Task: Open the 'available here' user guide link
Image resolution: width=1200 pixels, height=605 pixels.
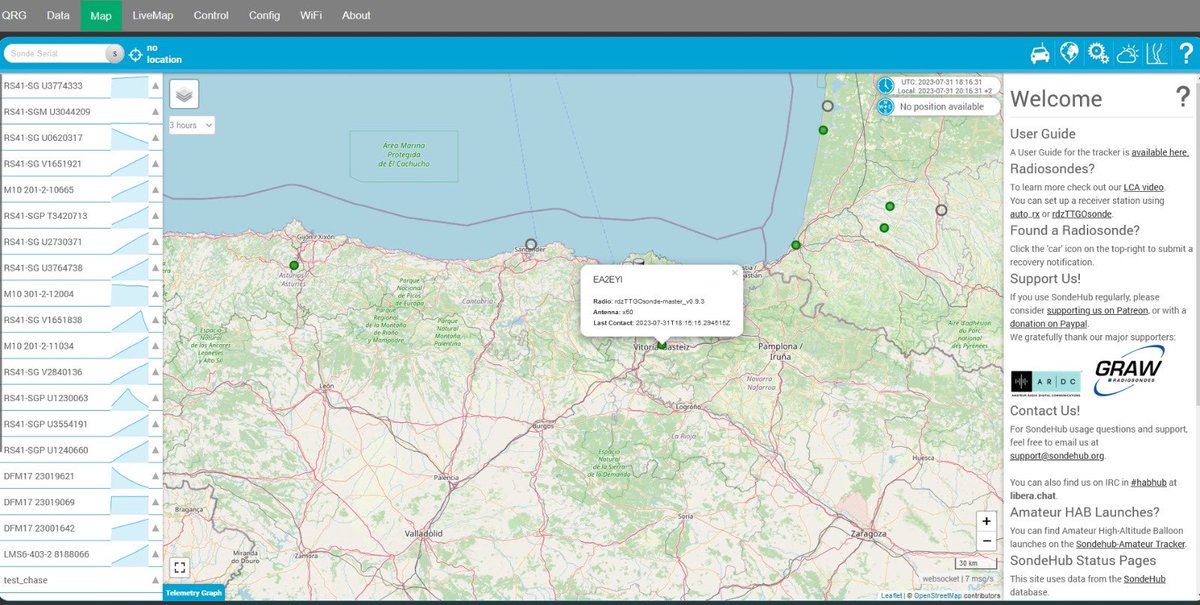Action: (1160, 152)
